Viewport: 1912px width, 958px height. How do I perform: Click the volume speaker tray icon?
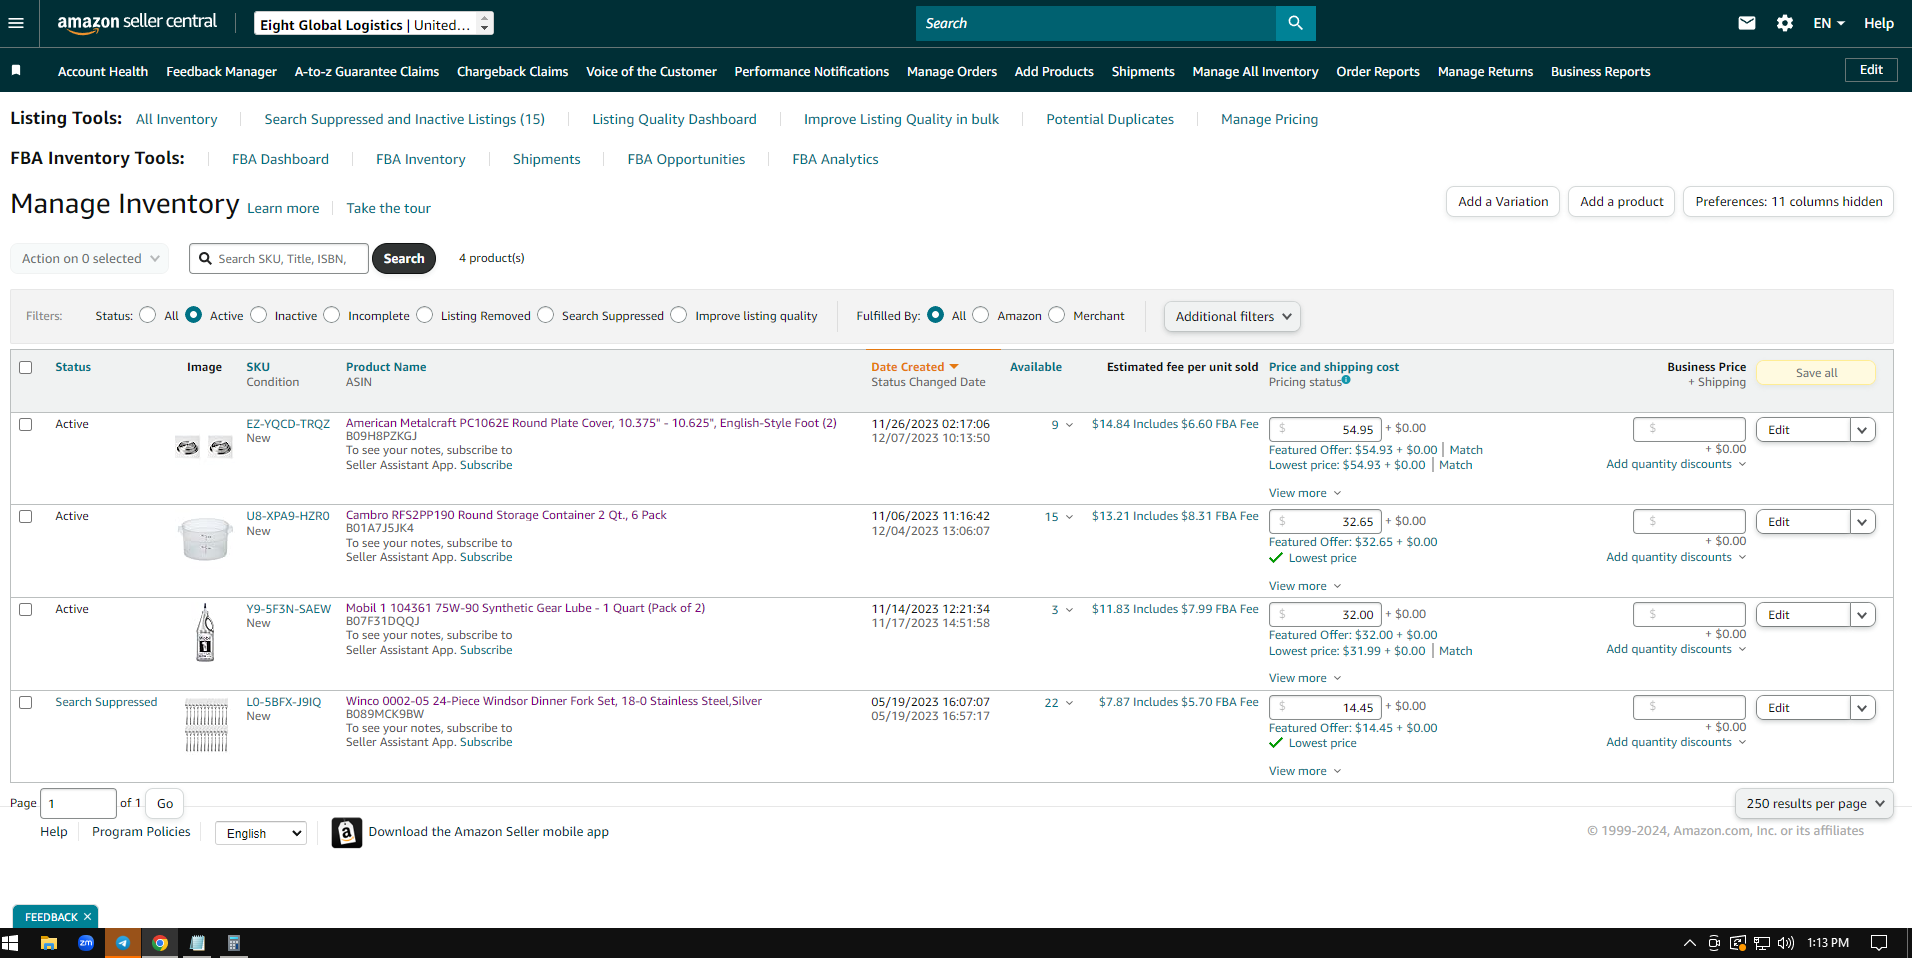pos(1786,943)
